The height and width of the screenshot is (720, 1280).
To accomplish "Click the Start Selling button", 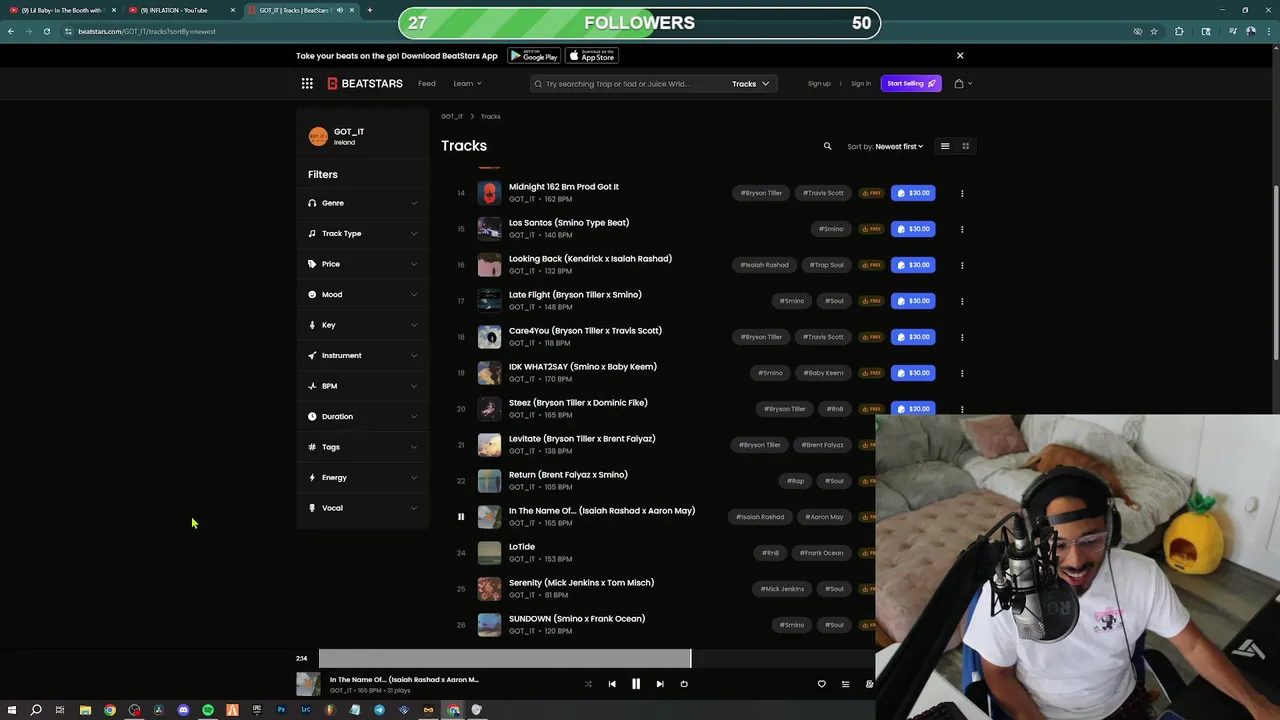I will [x=911, y=84].
